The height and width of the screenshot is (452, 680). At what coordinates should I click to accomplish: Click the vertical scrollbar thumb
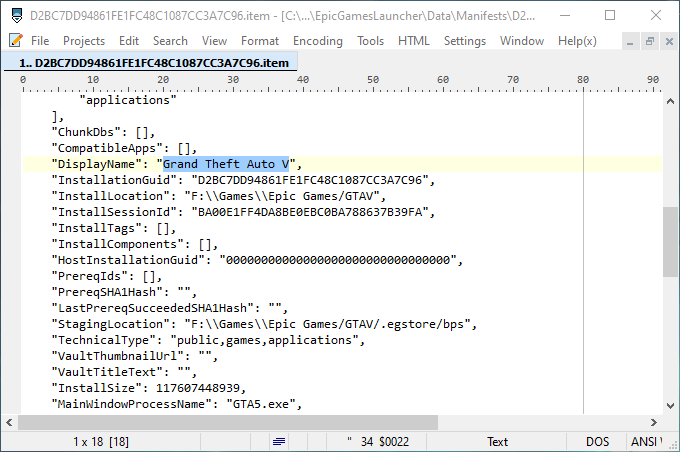pos(670,242)
